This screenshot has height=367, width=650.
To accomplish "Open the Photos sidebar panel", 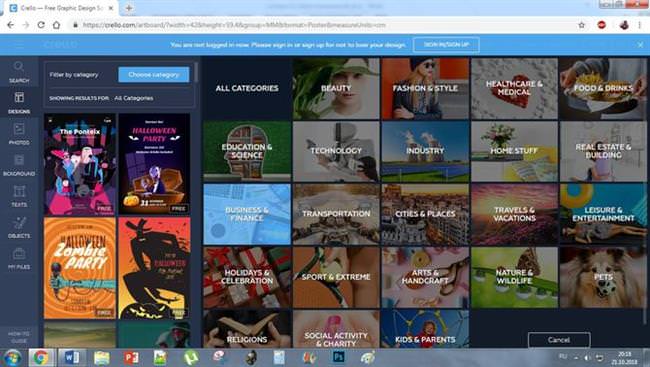I will click(19, 134).
